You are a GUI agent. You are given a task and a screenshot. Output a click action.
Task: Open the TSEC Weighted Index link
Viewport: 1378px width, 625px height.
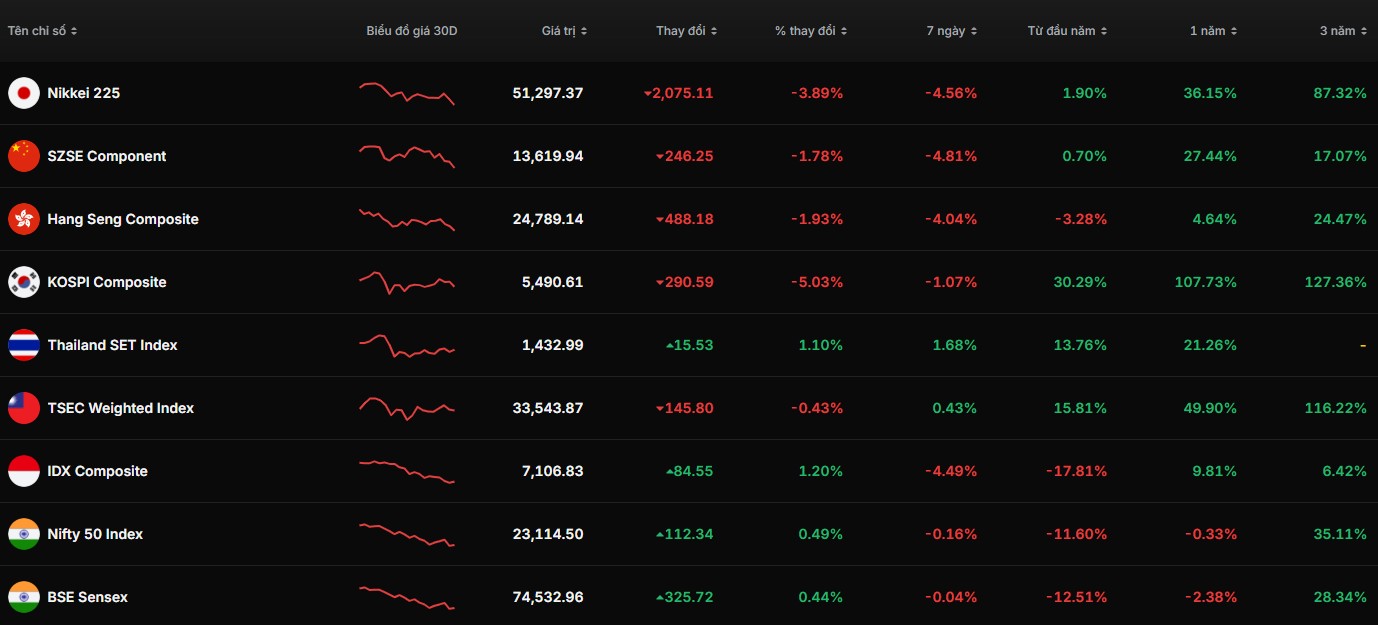(121, 408)
